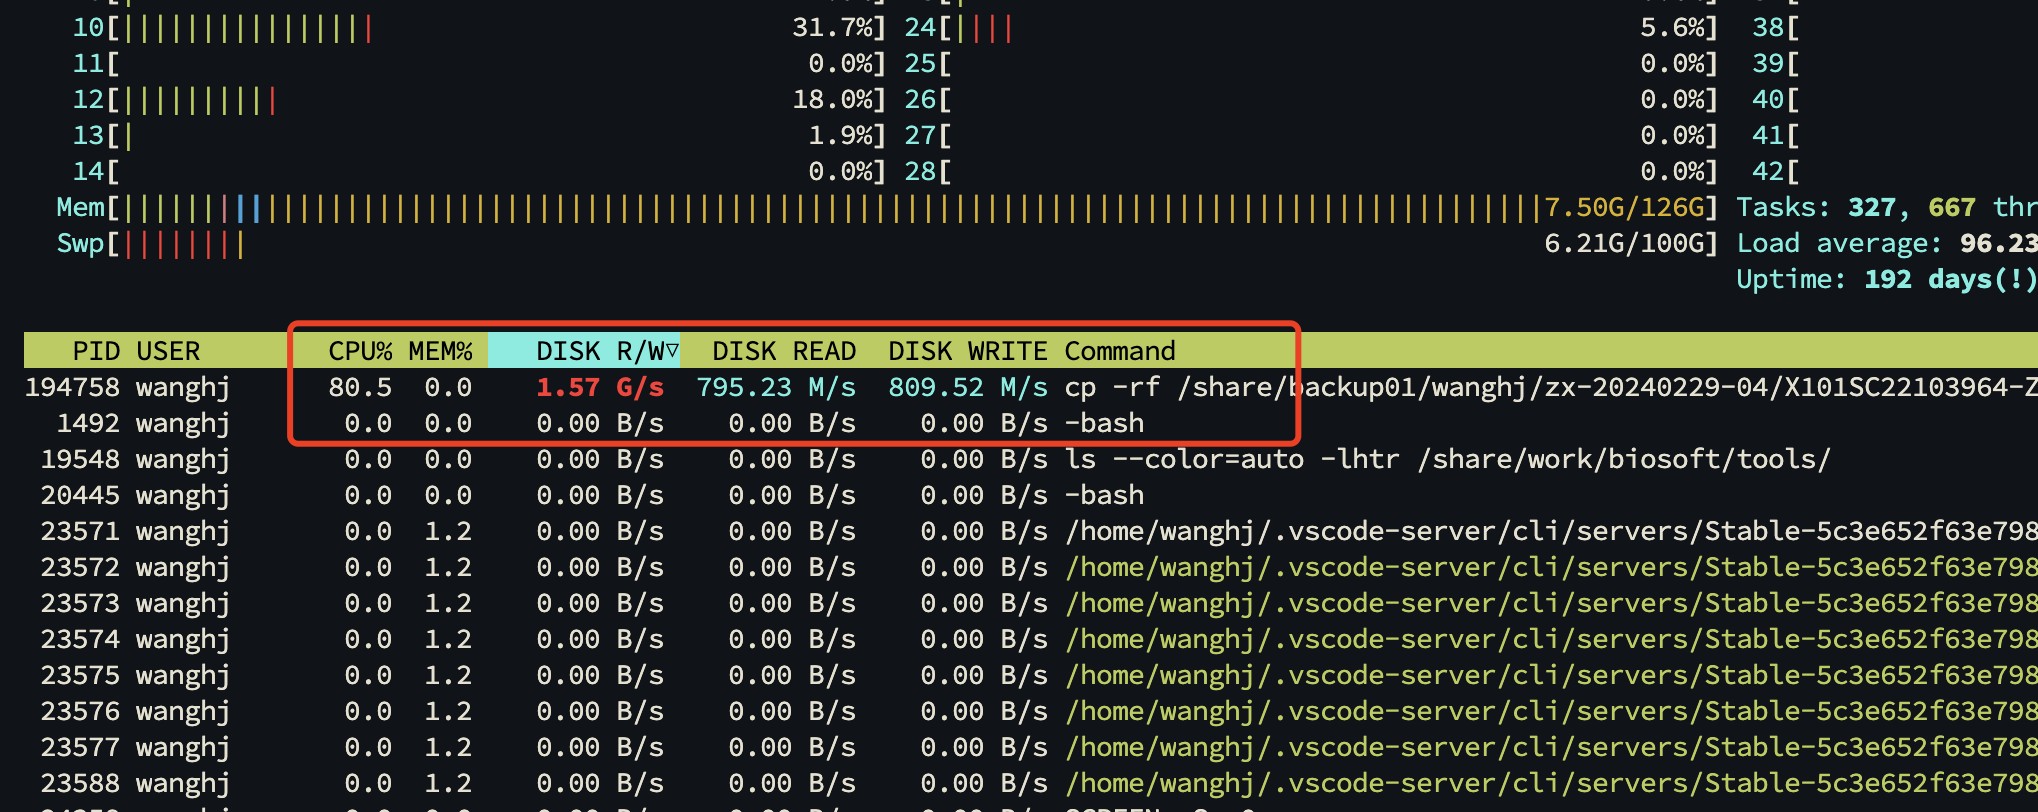This screenshot has width=2038, height=812.
Task: Click the CPU 28 meter label
Action: 920,171
